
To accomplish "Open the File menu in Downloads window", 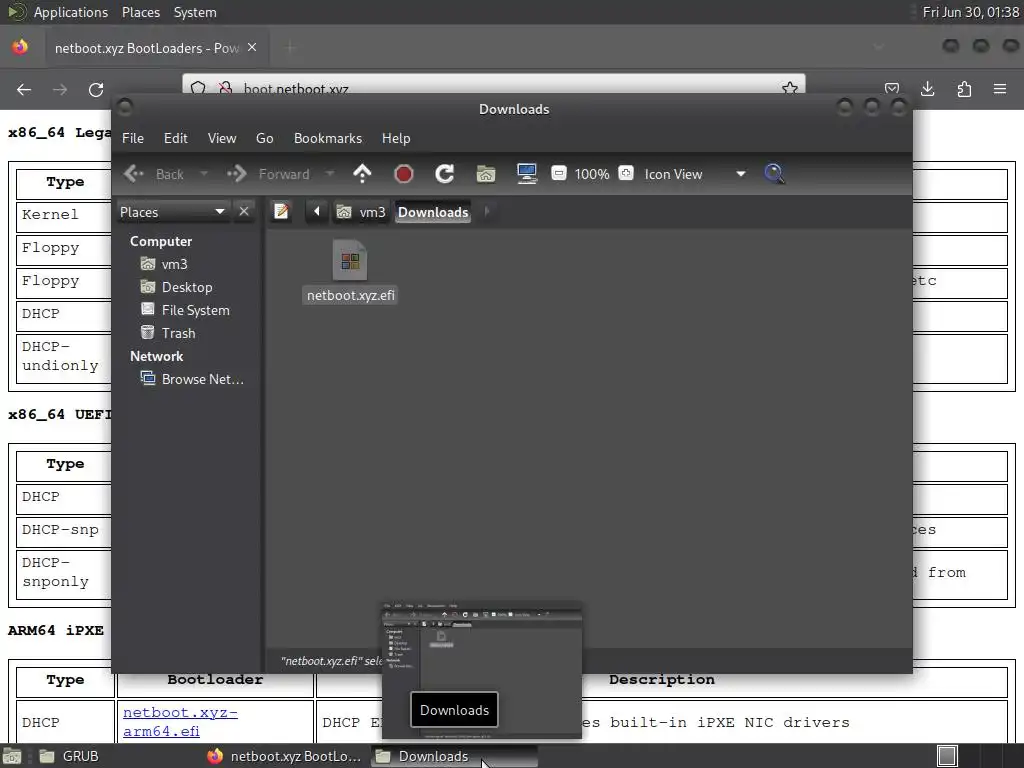I will (133, 138).
